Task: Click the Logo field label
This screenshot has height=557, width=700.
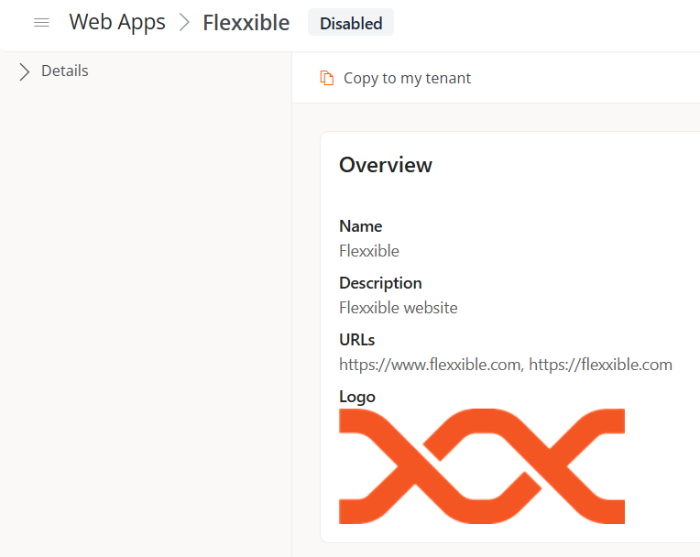Action: pos(357,397)
